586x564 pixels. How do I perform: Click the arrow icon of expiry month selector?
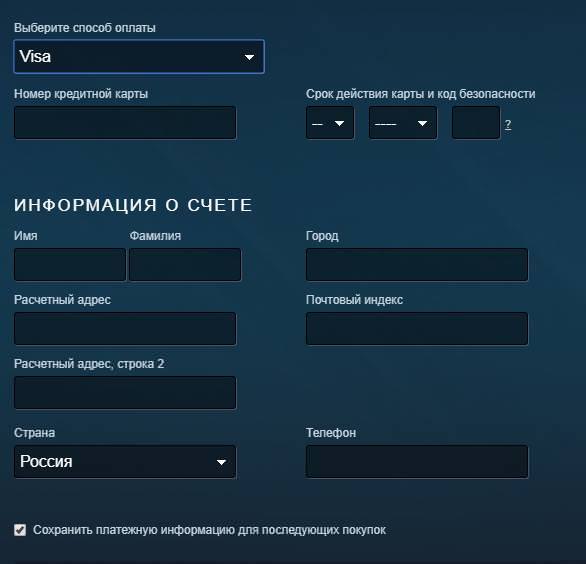click(339, 123)
